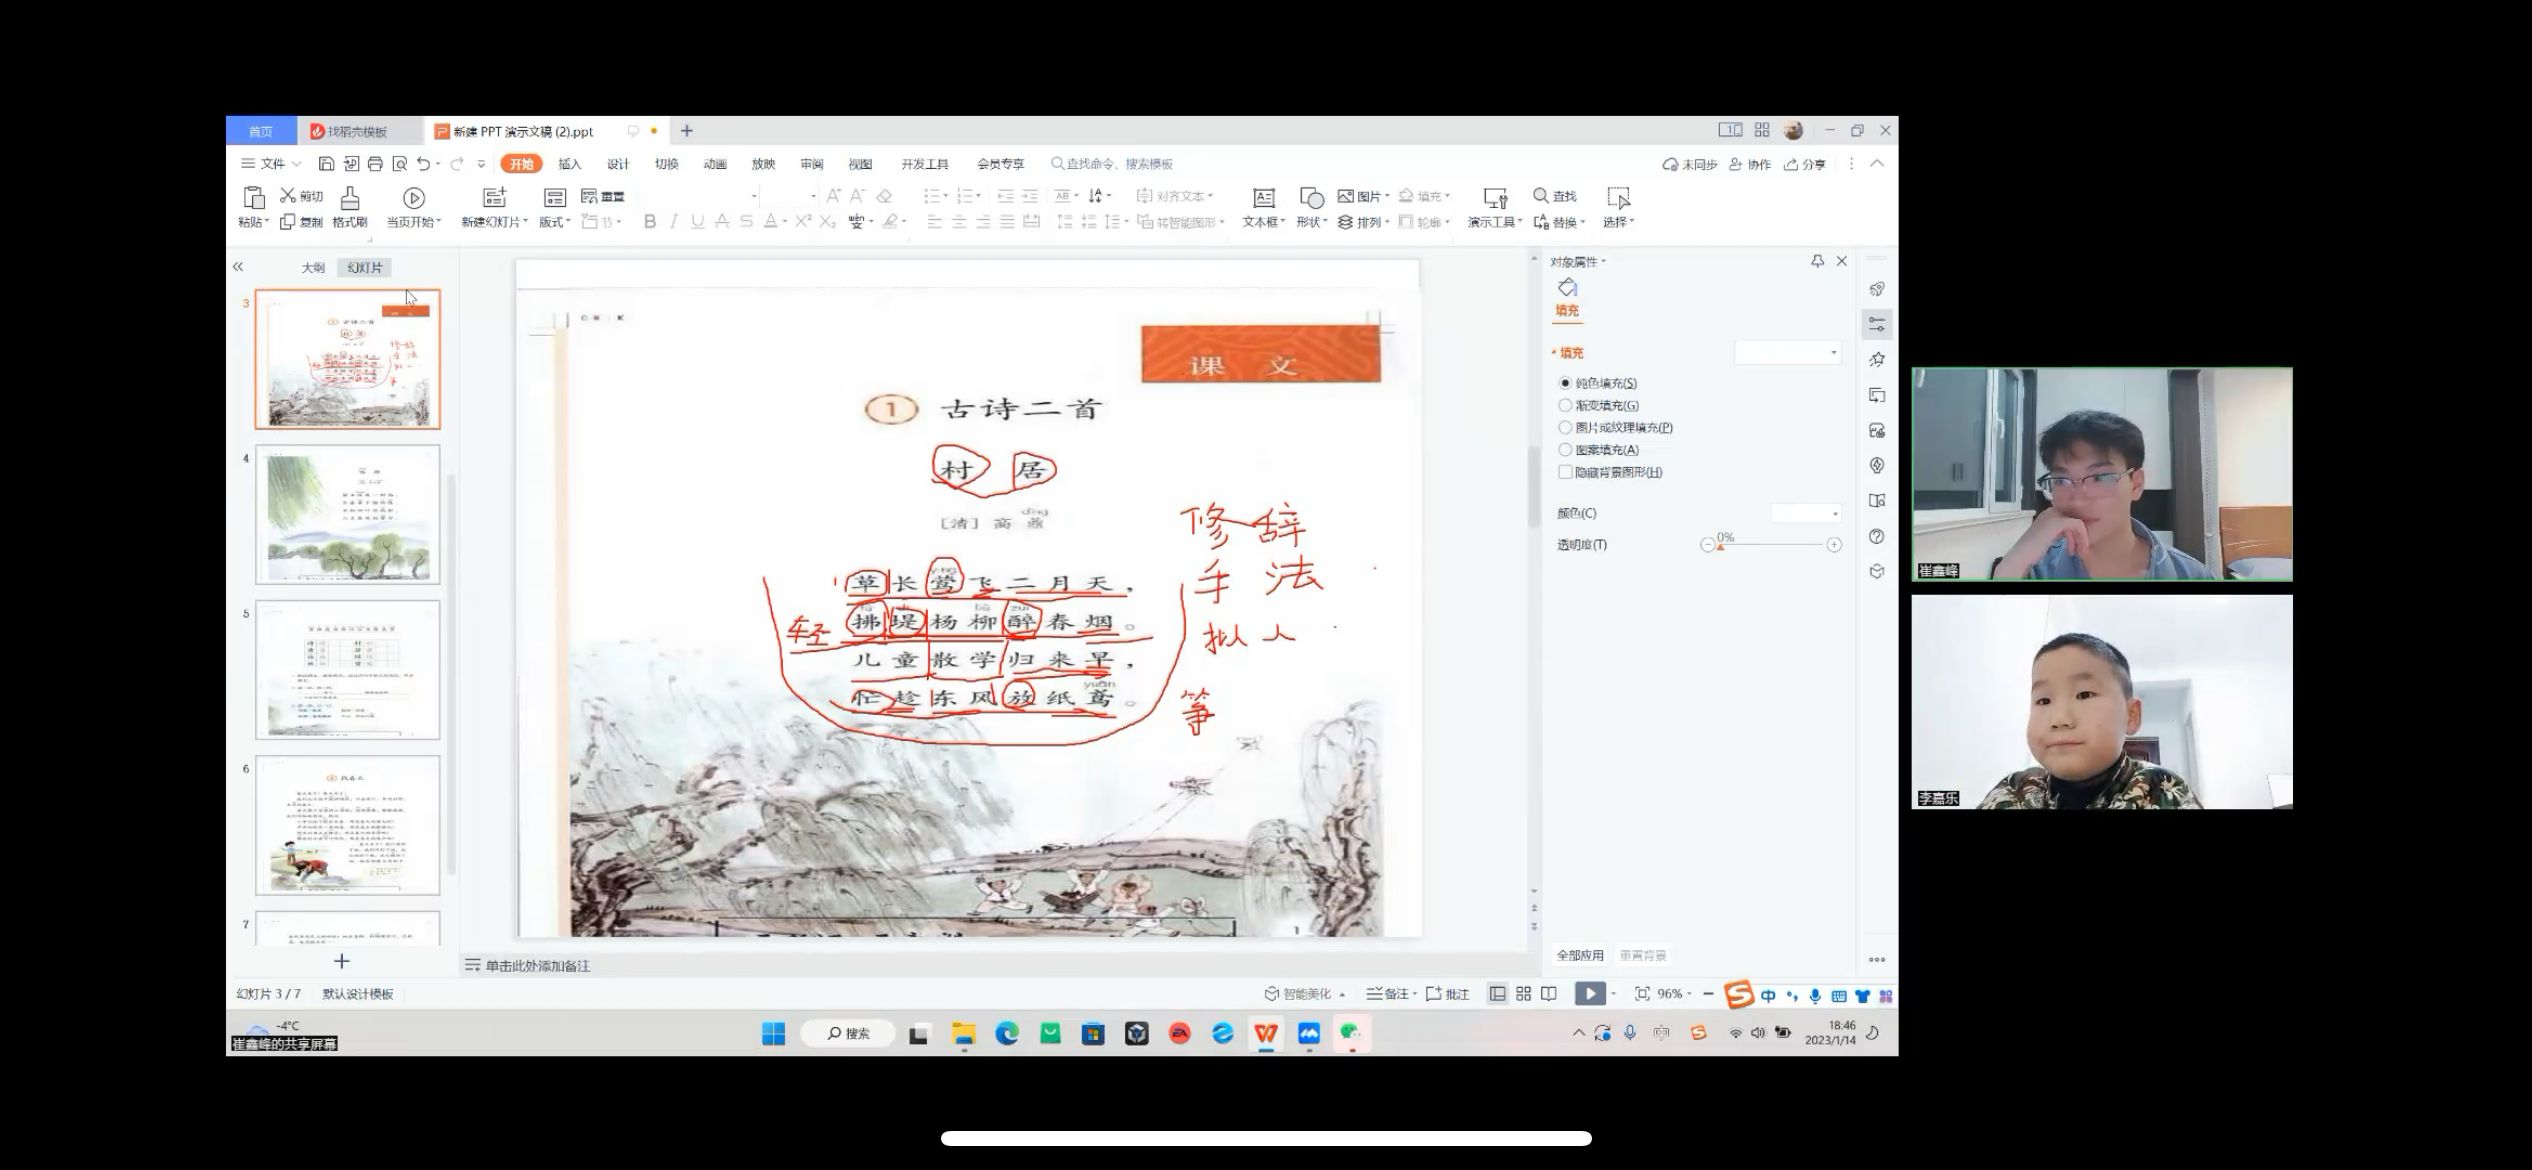Collapse the slide panel with the double-chevron

(238, 267)
